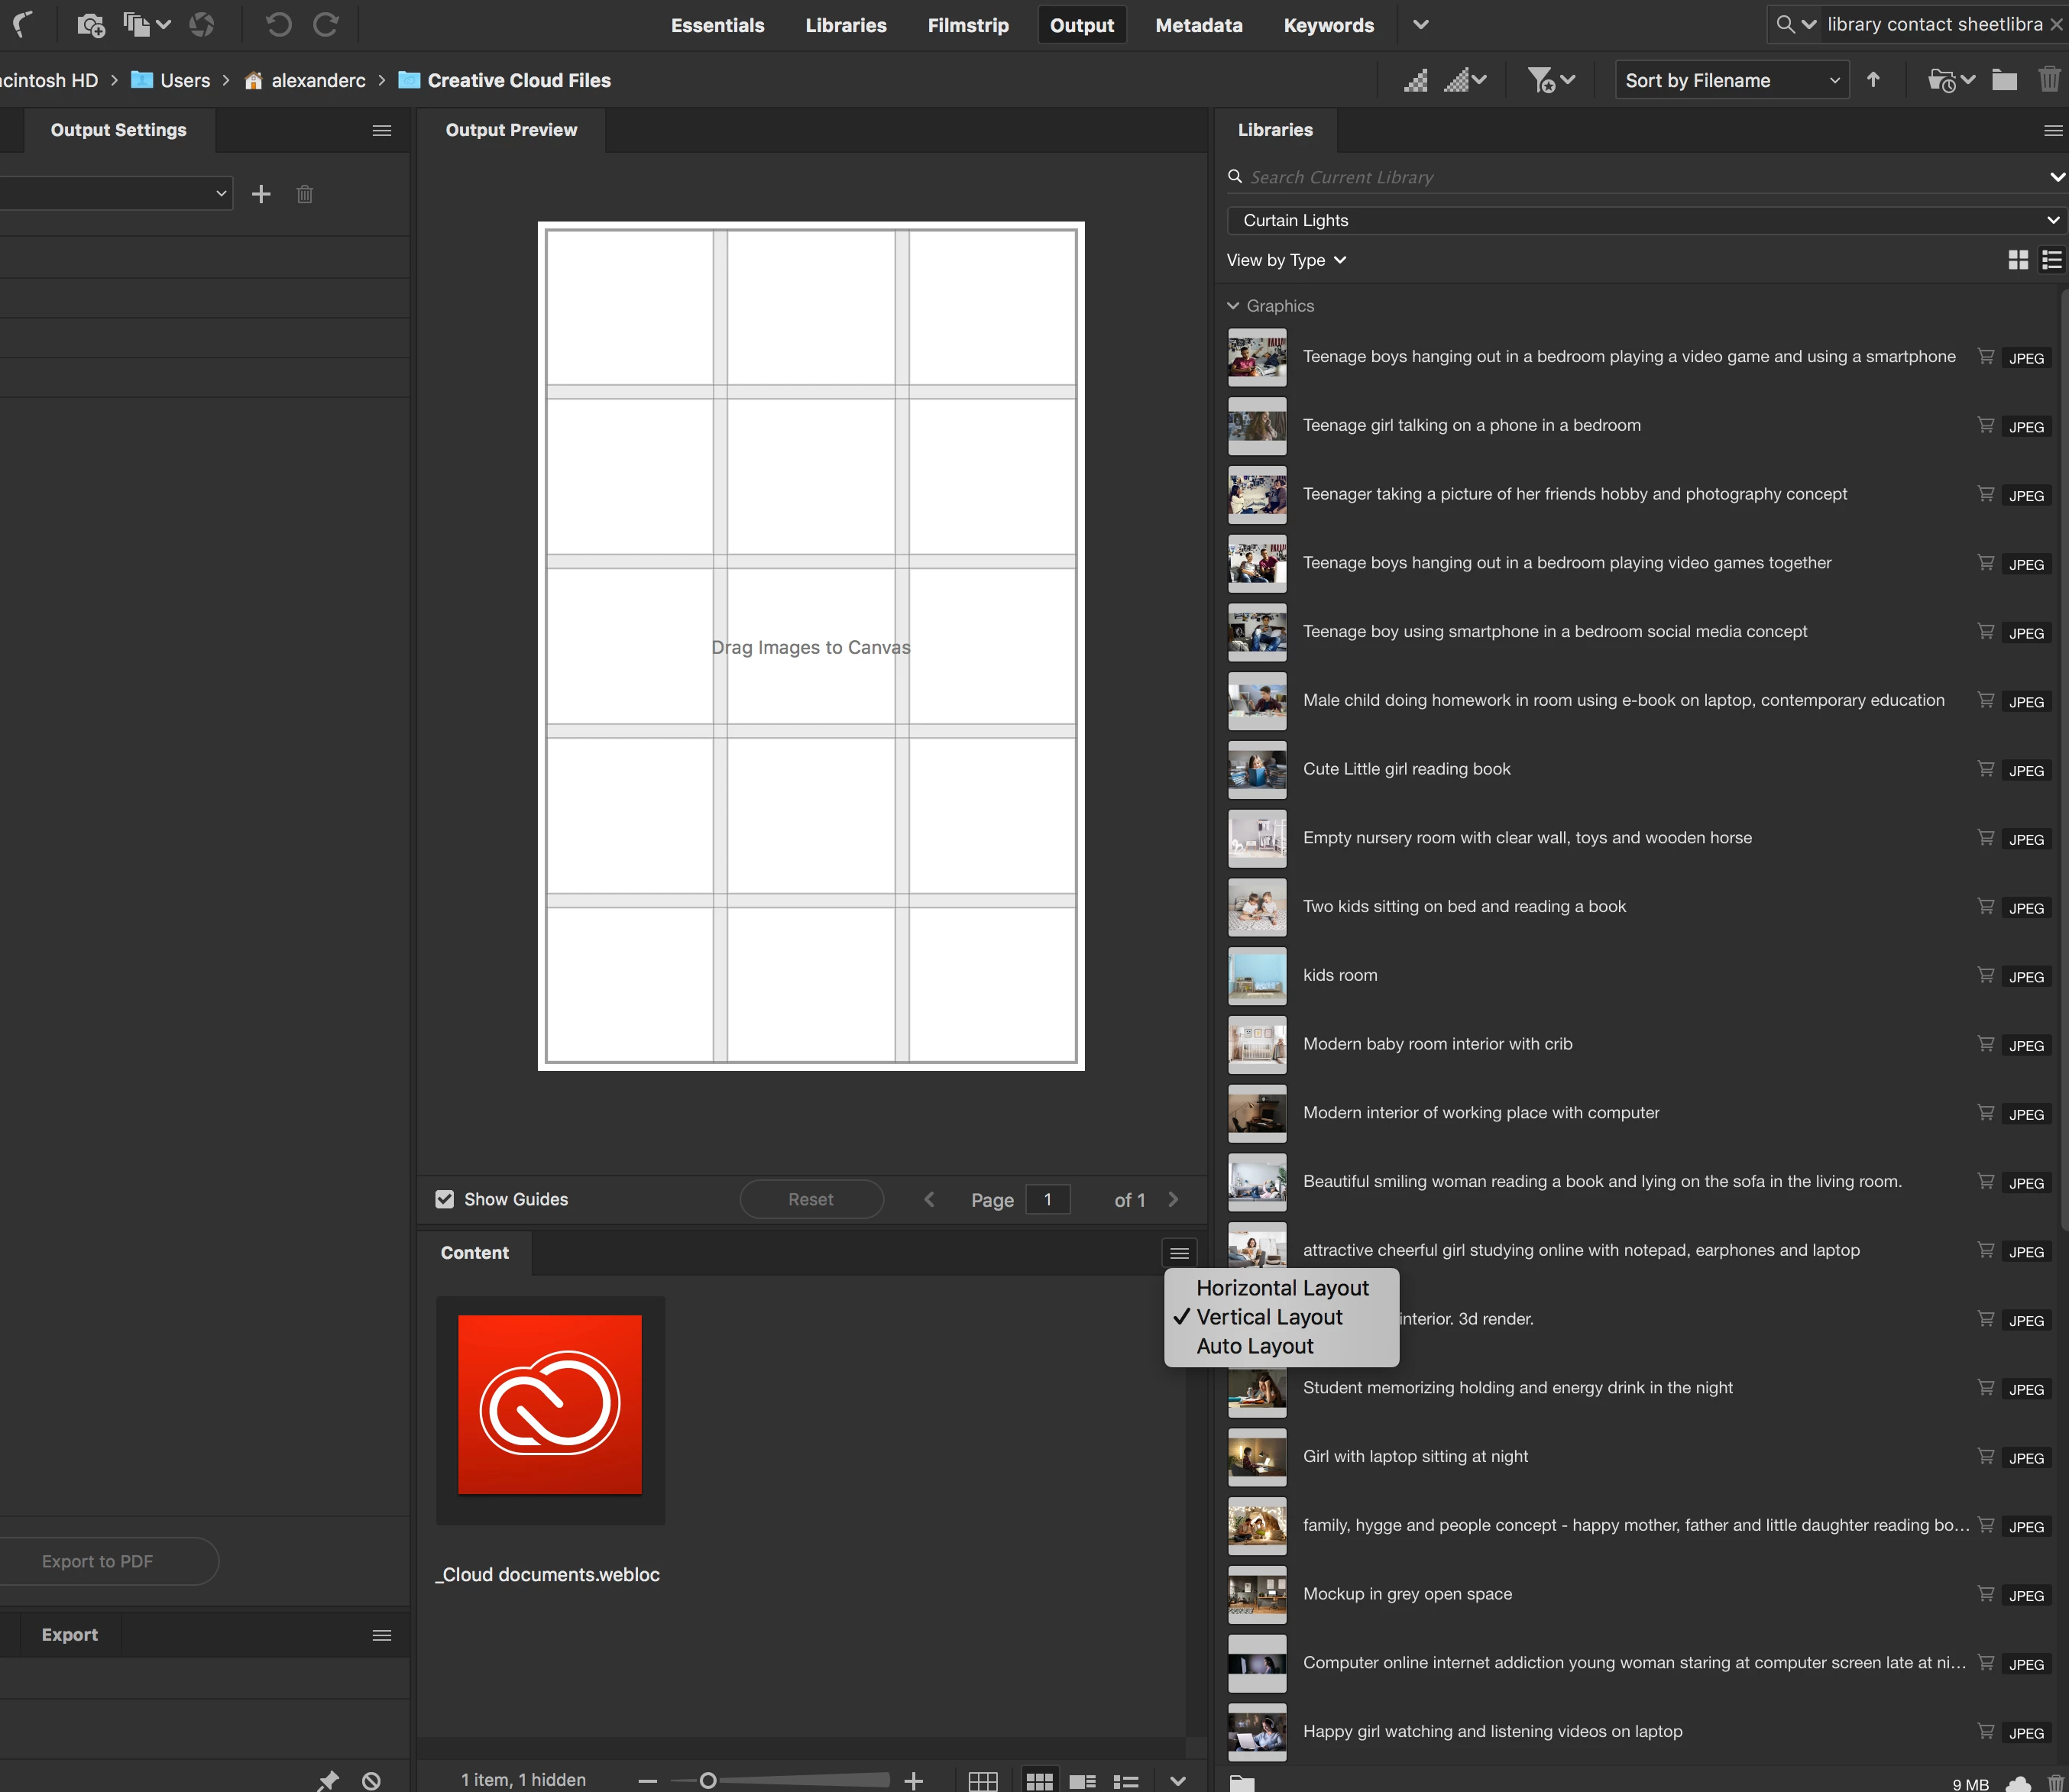Uncheck the Show Guides checkbox
The width and height of the screenshot is (2069, 1792).
[x=445, y=1199]
